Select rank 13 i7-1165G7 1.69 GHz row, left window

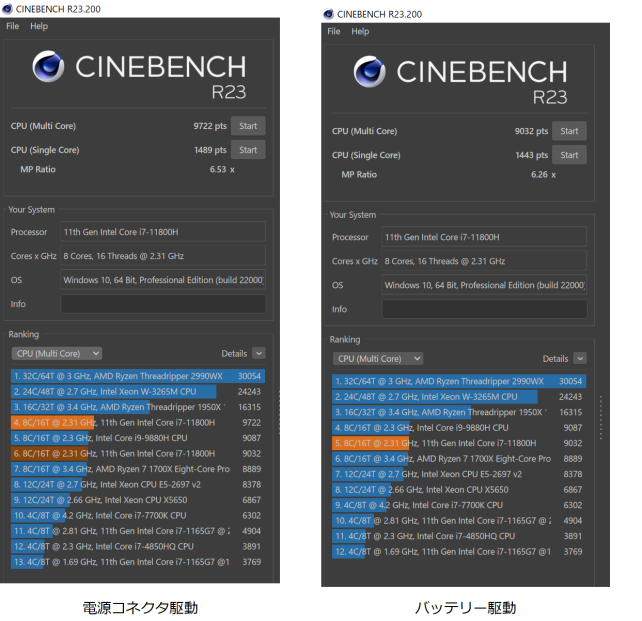coord(138,562)
